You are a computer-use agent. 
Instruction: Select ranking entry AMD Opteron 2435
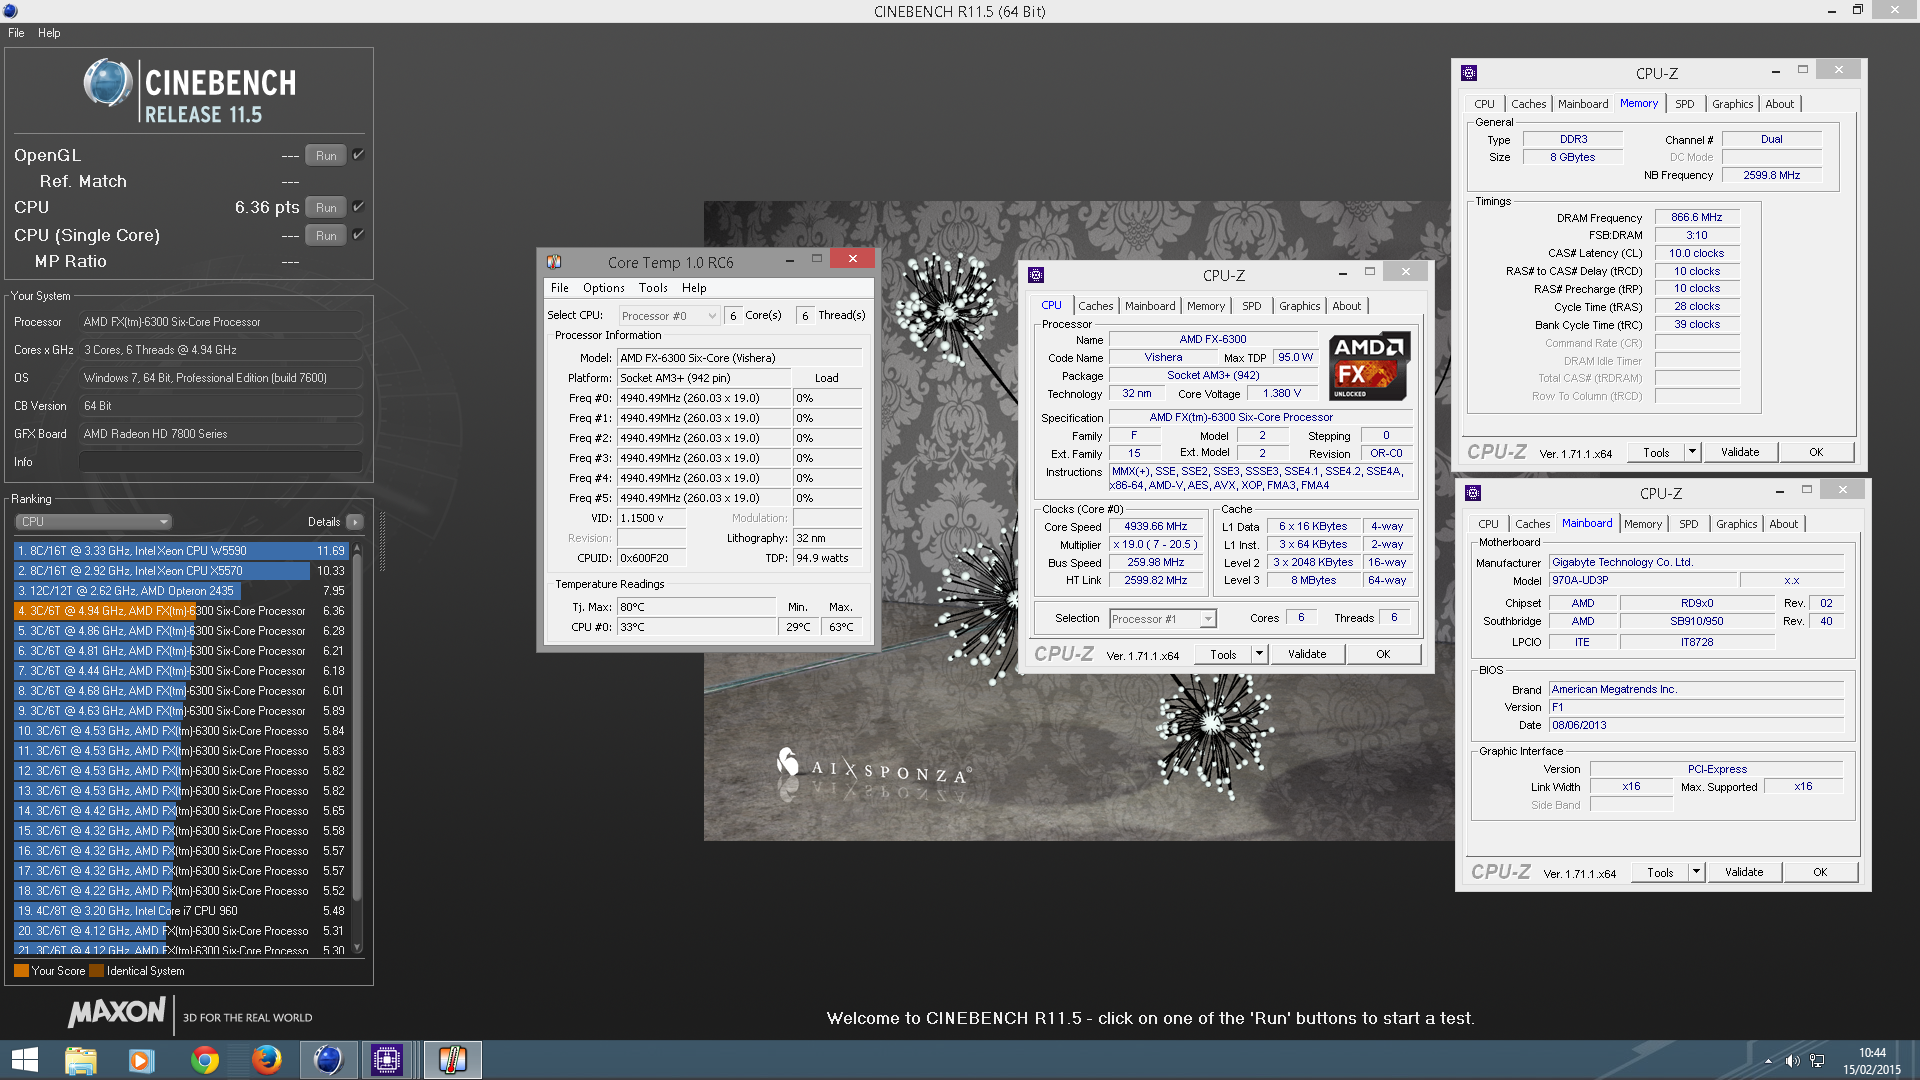[x=180, y=591]
